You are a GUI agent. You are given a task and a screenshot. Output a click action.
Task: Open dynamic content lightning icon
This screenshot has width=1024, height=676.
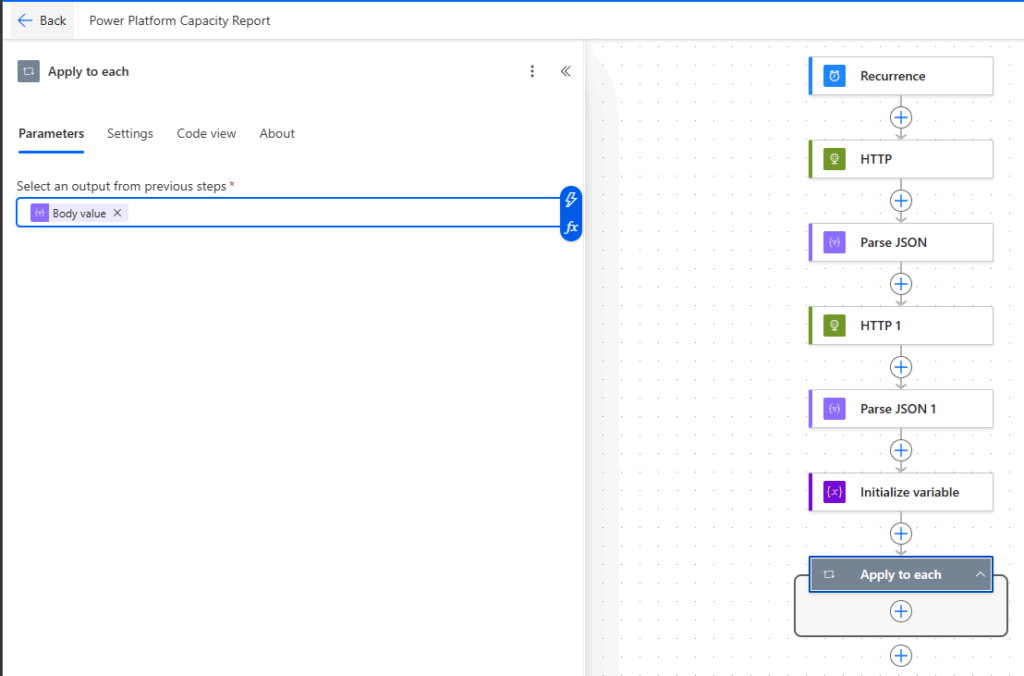571,198
